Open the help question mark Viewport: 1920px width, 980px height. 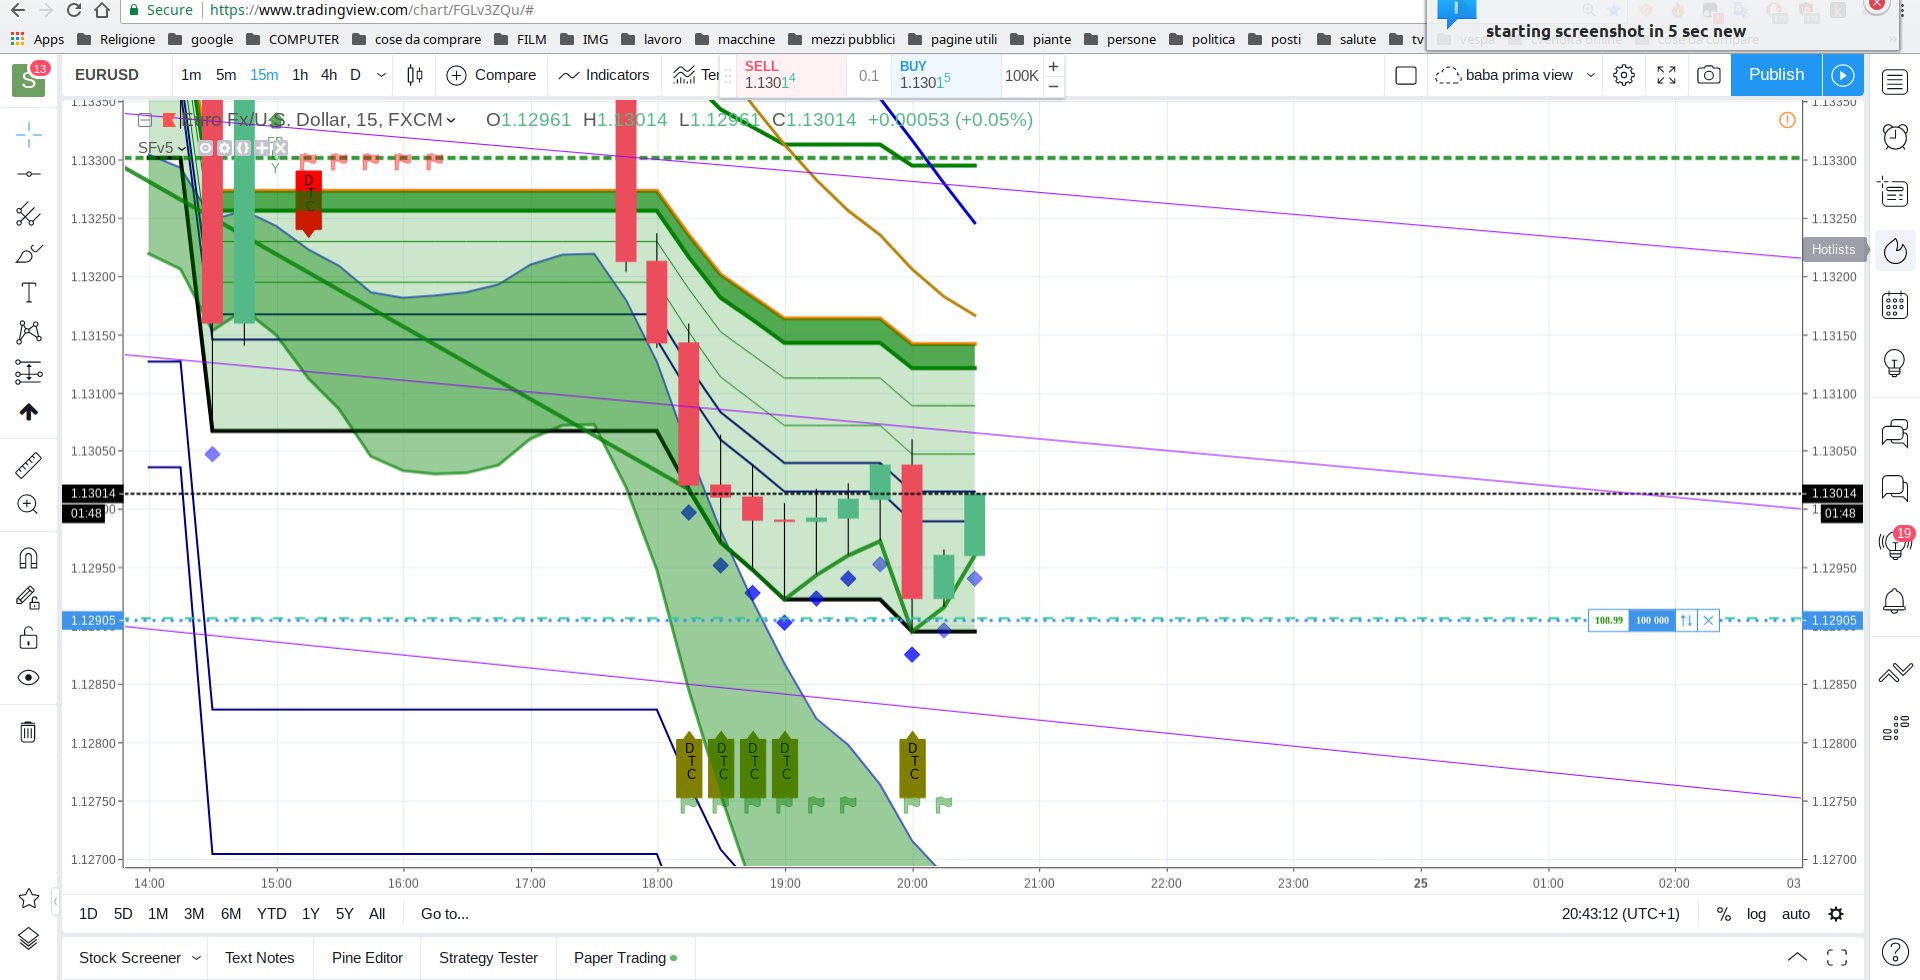(x=1895, y=952)
